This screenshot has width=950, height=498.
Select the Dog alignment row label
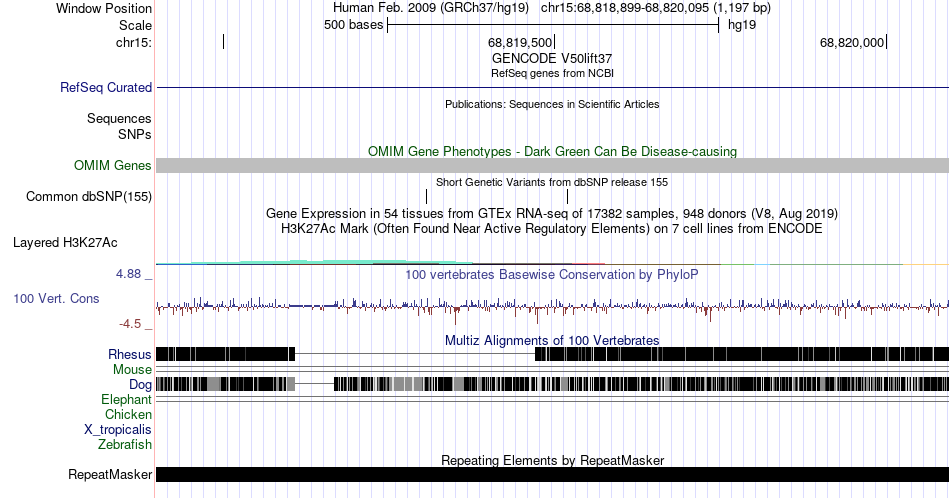(140, 385)
